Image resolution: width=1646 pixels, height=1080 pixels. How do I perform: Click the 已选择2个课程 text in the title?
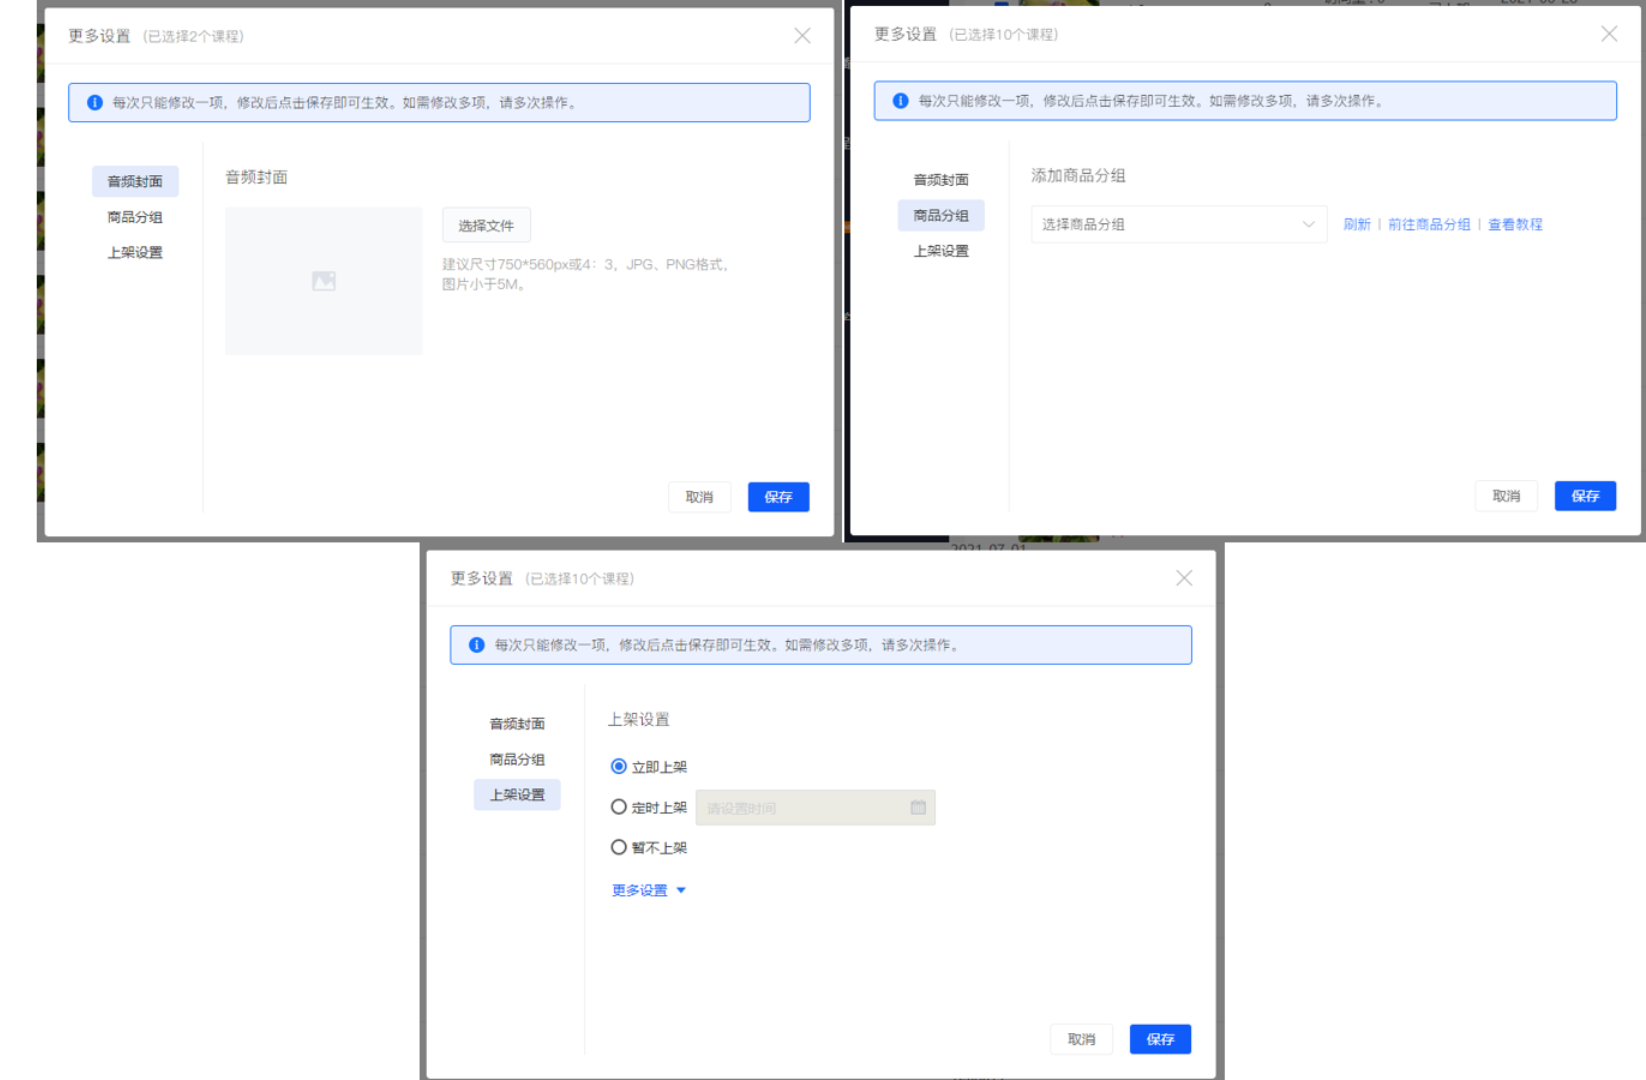point(193,36)
